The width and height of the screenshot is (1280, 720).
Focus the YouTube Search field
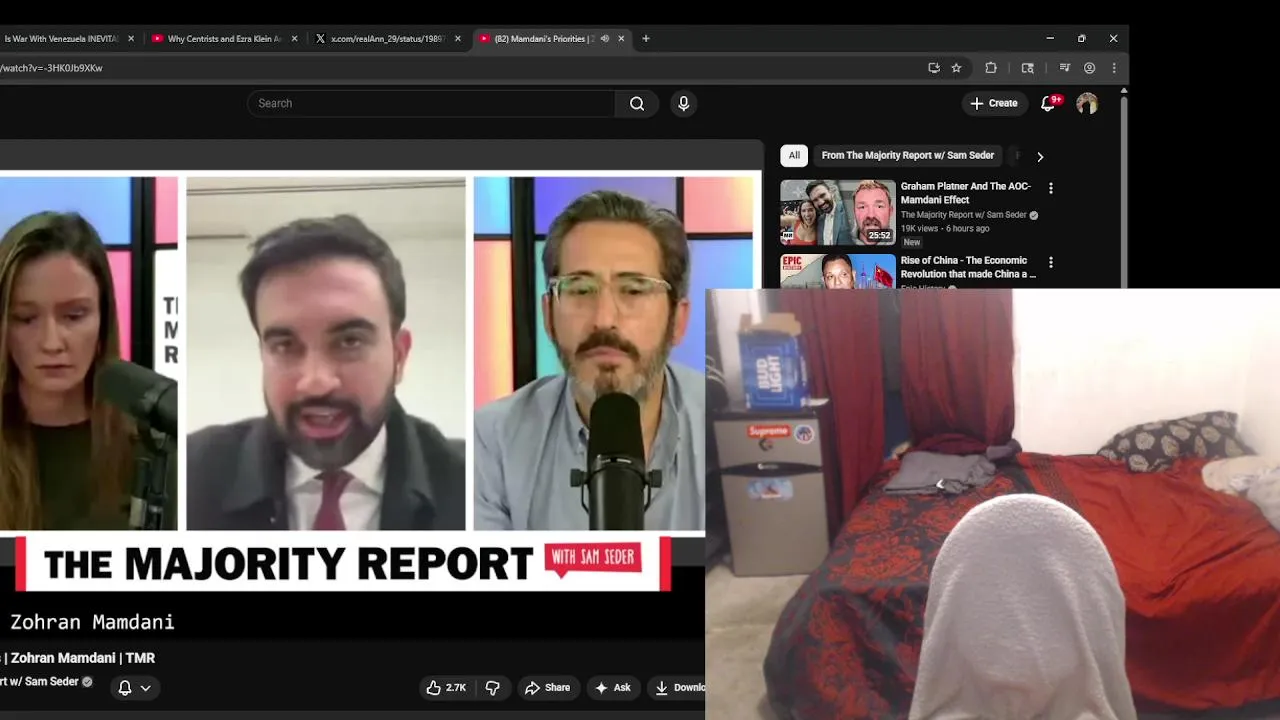click(x=431, y=103)
